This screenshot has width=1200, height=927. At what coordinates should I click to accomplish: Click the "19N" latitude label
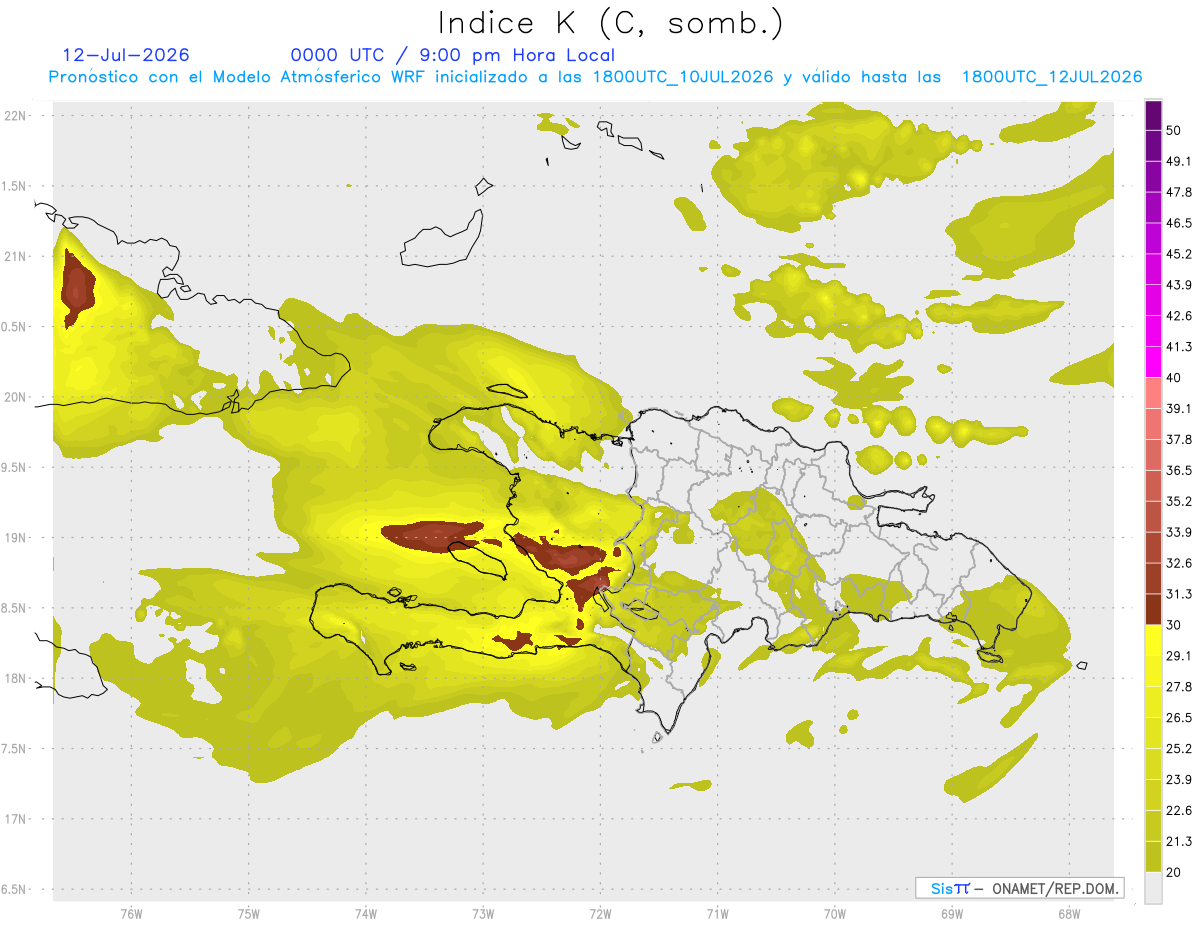(x=14, y=538)
